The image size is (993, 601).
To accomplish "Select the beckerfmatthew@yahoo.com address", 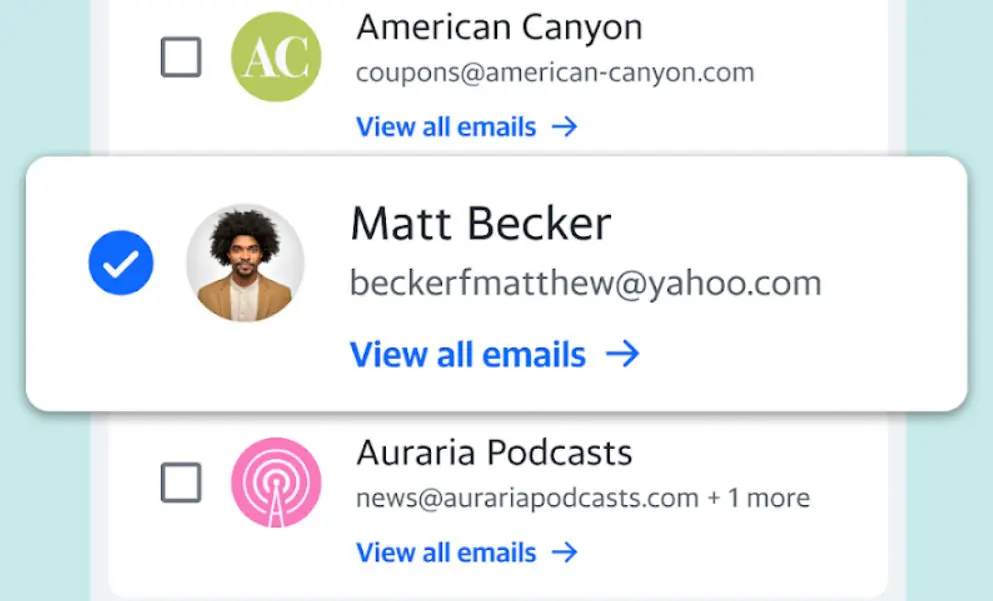I will pyautogui.click(x=585, y=283).
